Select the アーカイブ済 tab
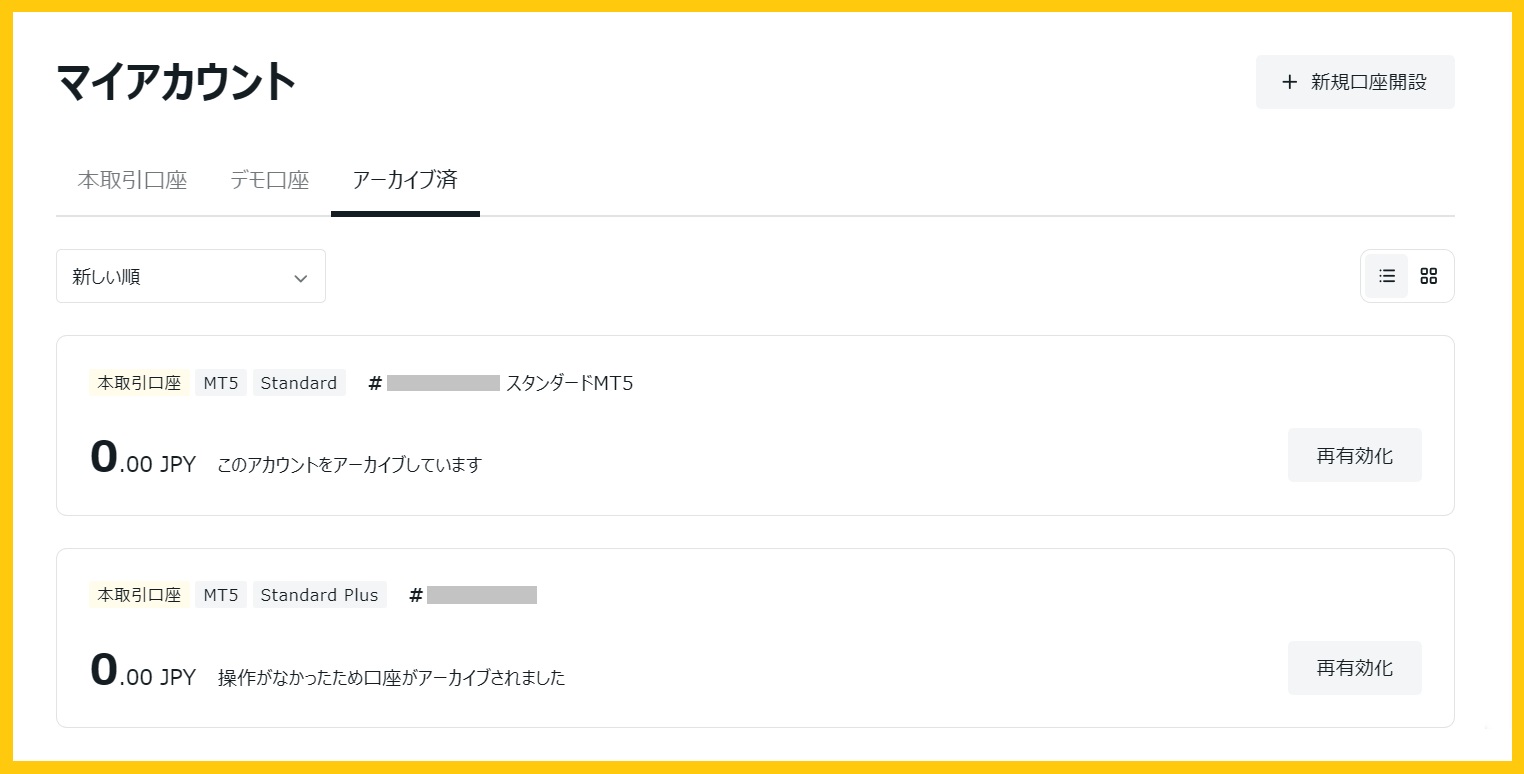This screenshot has width=1524, height=774. 405,181
